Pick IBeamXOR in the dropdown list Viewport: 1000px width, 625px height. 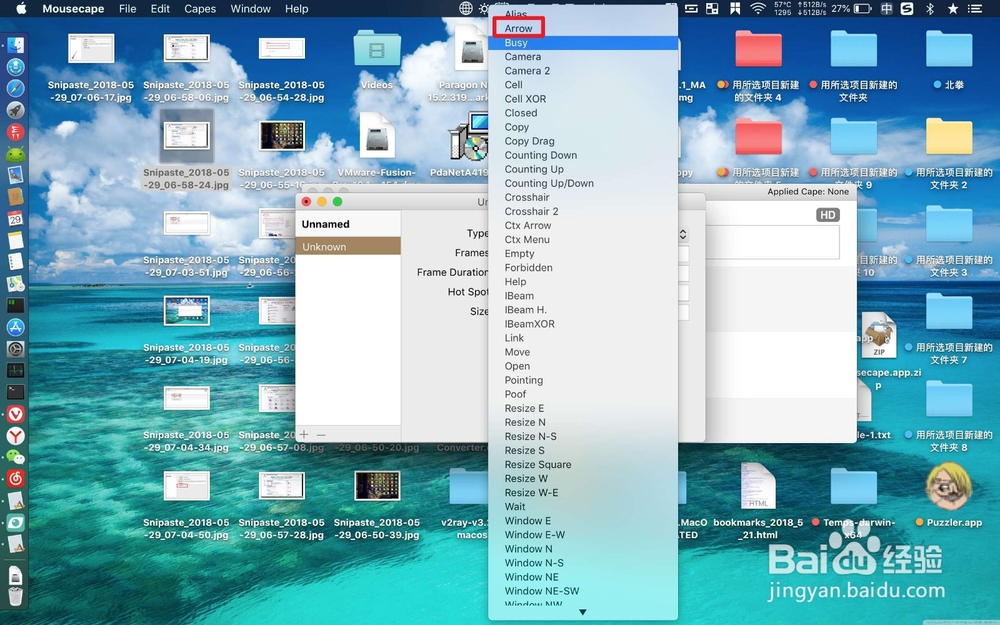[x=582, y=323]
